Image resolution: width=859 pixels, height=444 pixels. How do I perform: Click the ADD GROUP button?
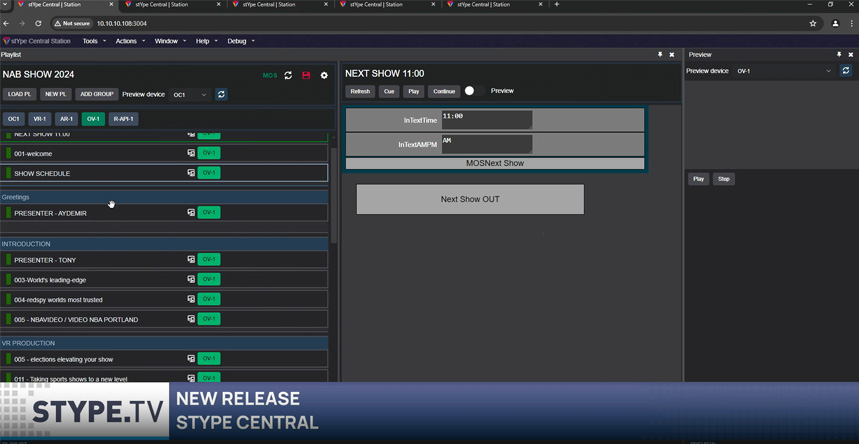97,94
